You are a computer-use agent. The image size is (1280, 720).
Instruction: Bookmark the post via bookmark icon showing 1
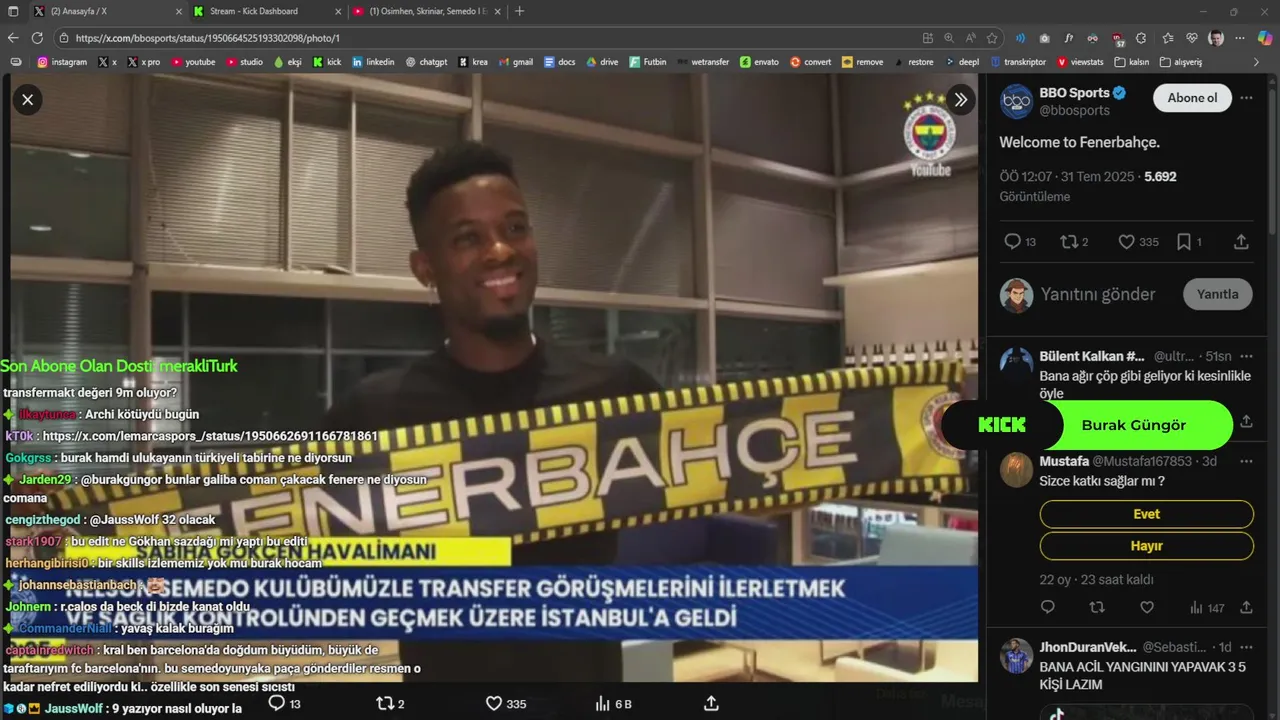click(1189, 242)
